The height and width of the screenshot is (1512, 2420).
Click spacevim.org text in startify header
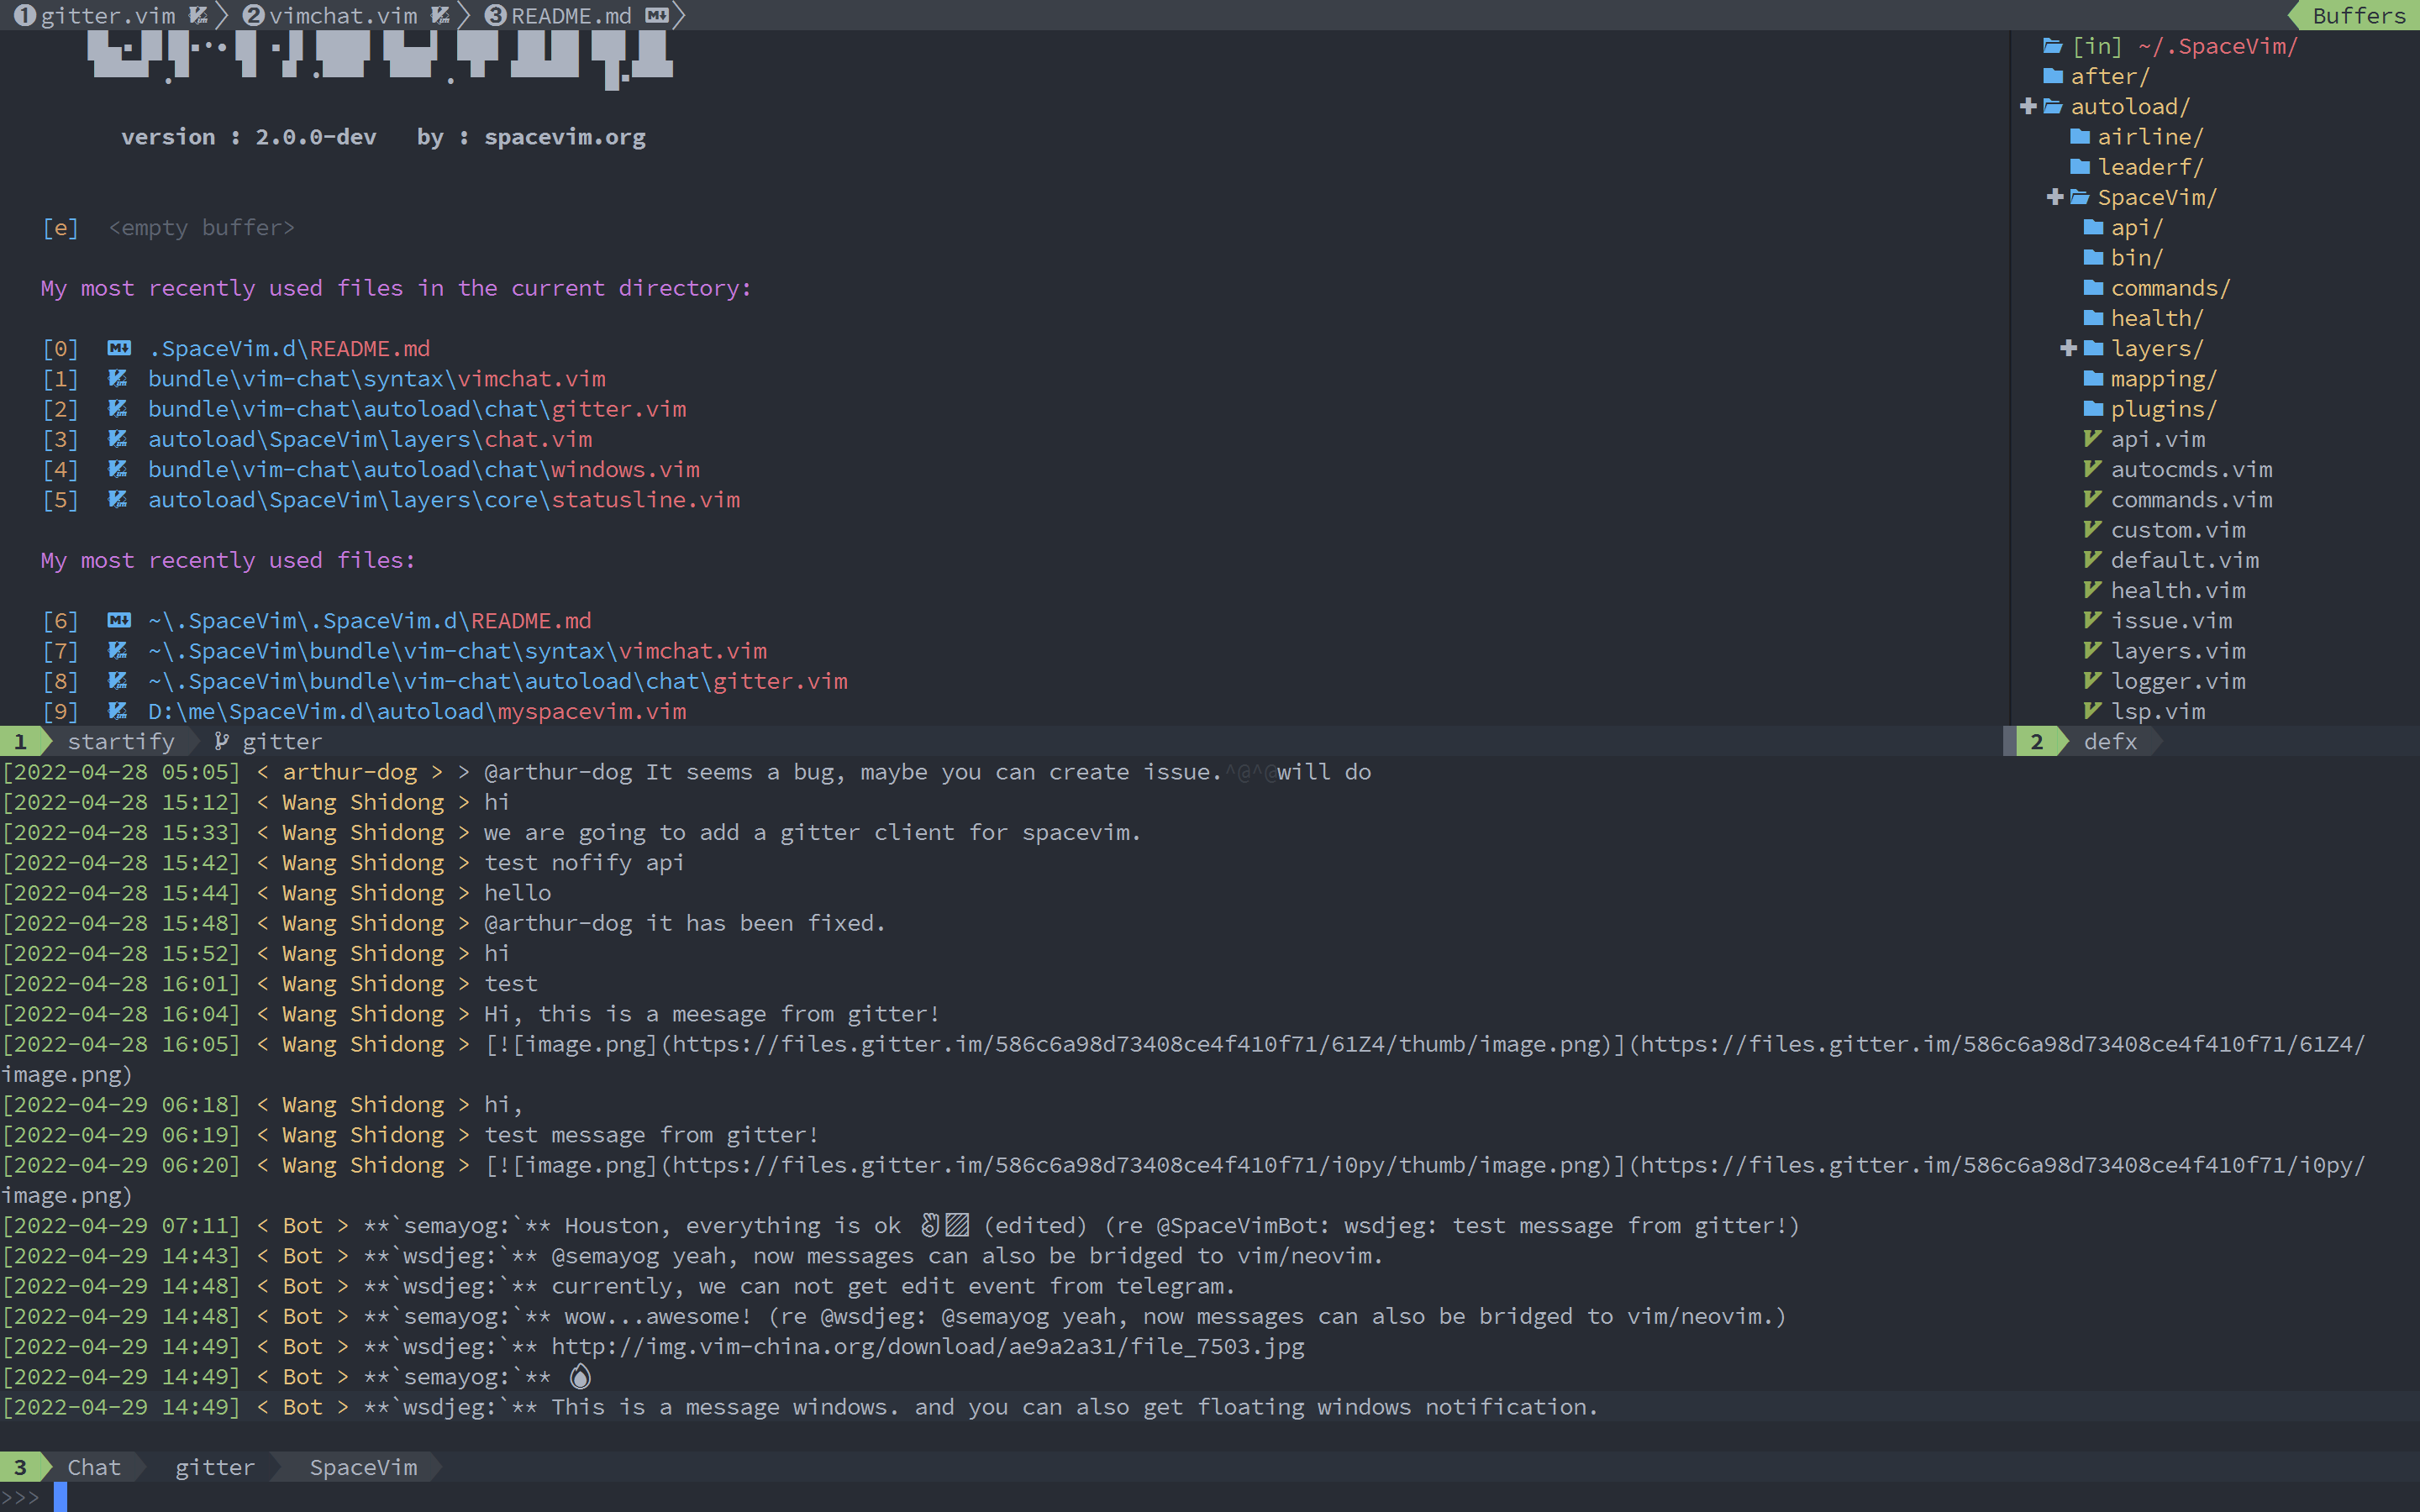point(565,137)
